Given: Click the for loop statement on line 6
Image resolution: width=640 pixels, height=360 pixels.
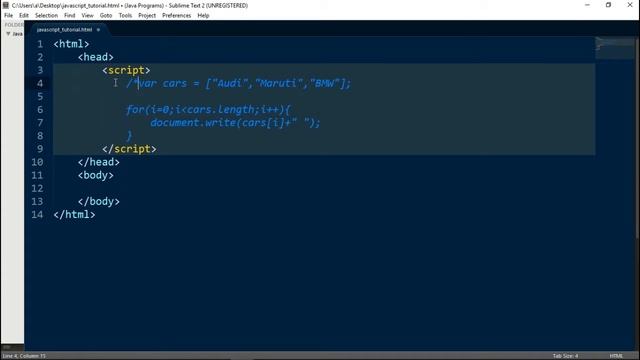Looking at the screenshot, I should [x=208, y=109].
